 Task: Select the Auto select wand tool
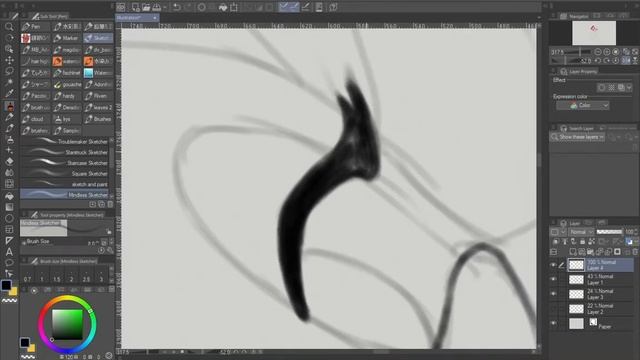pos(9,82)
